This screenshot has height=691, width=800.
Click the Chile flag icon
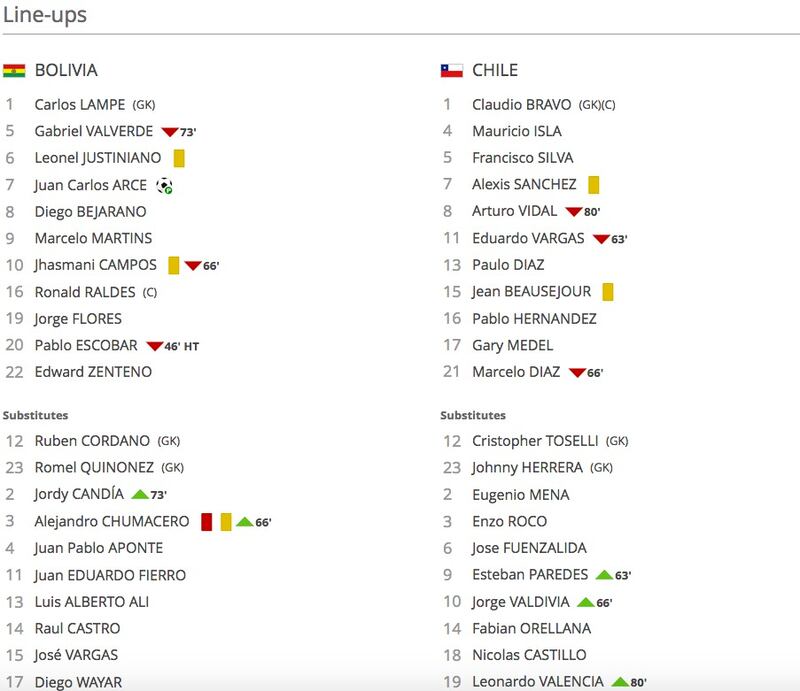(x=452, y=70)
